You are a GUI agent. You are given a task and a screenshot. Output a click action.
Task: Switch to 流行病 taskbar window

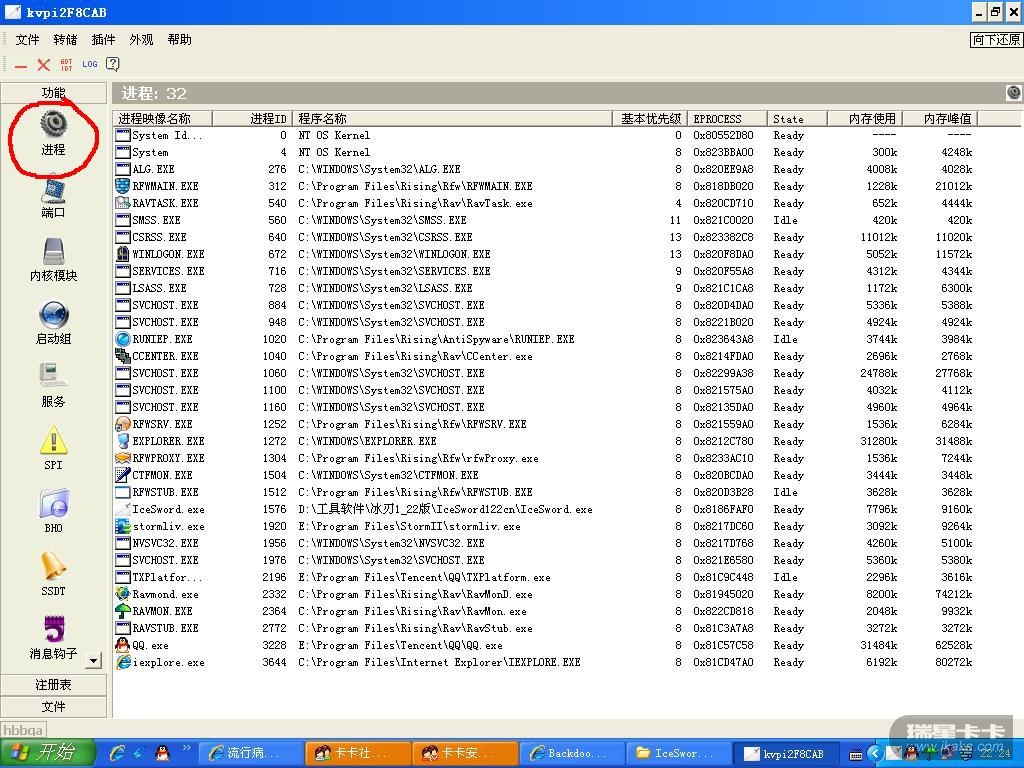point(251,753)
